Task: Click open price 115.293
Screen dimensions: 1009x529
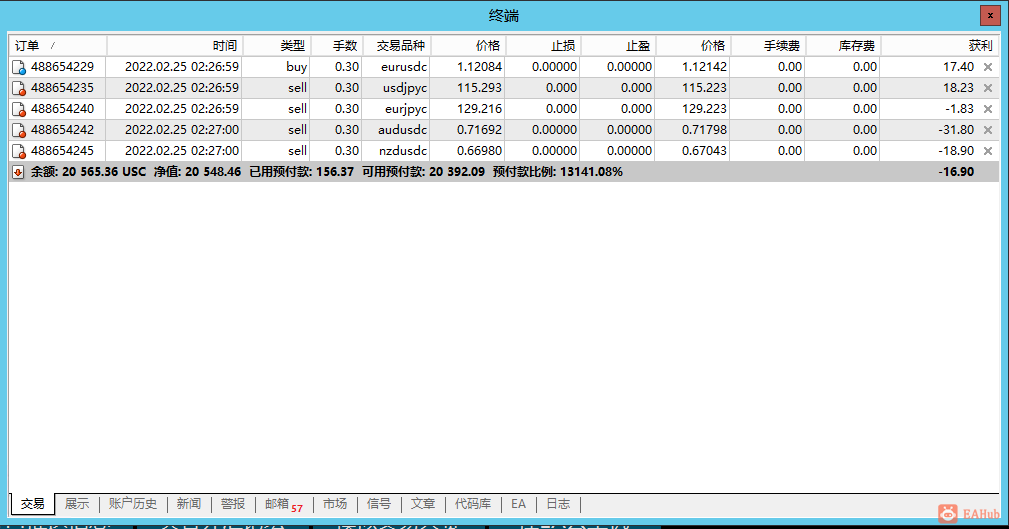Action: pyautogui.click(x=479, y=88)
